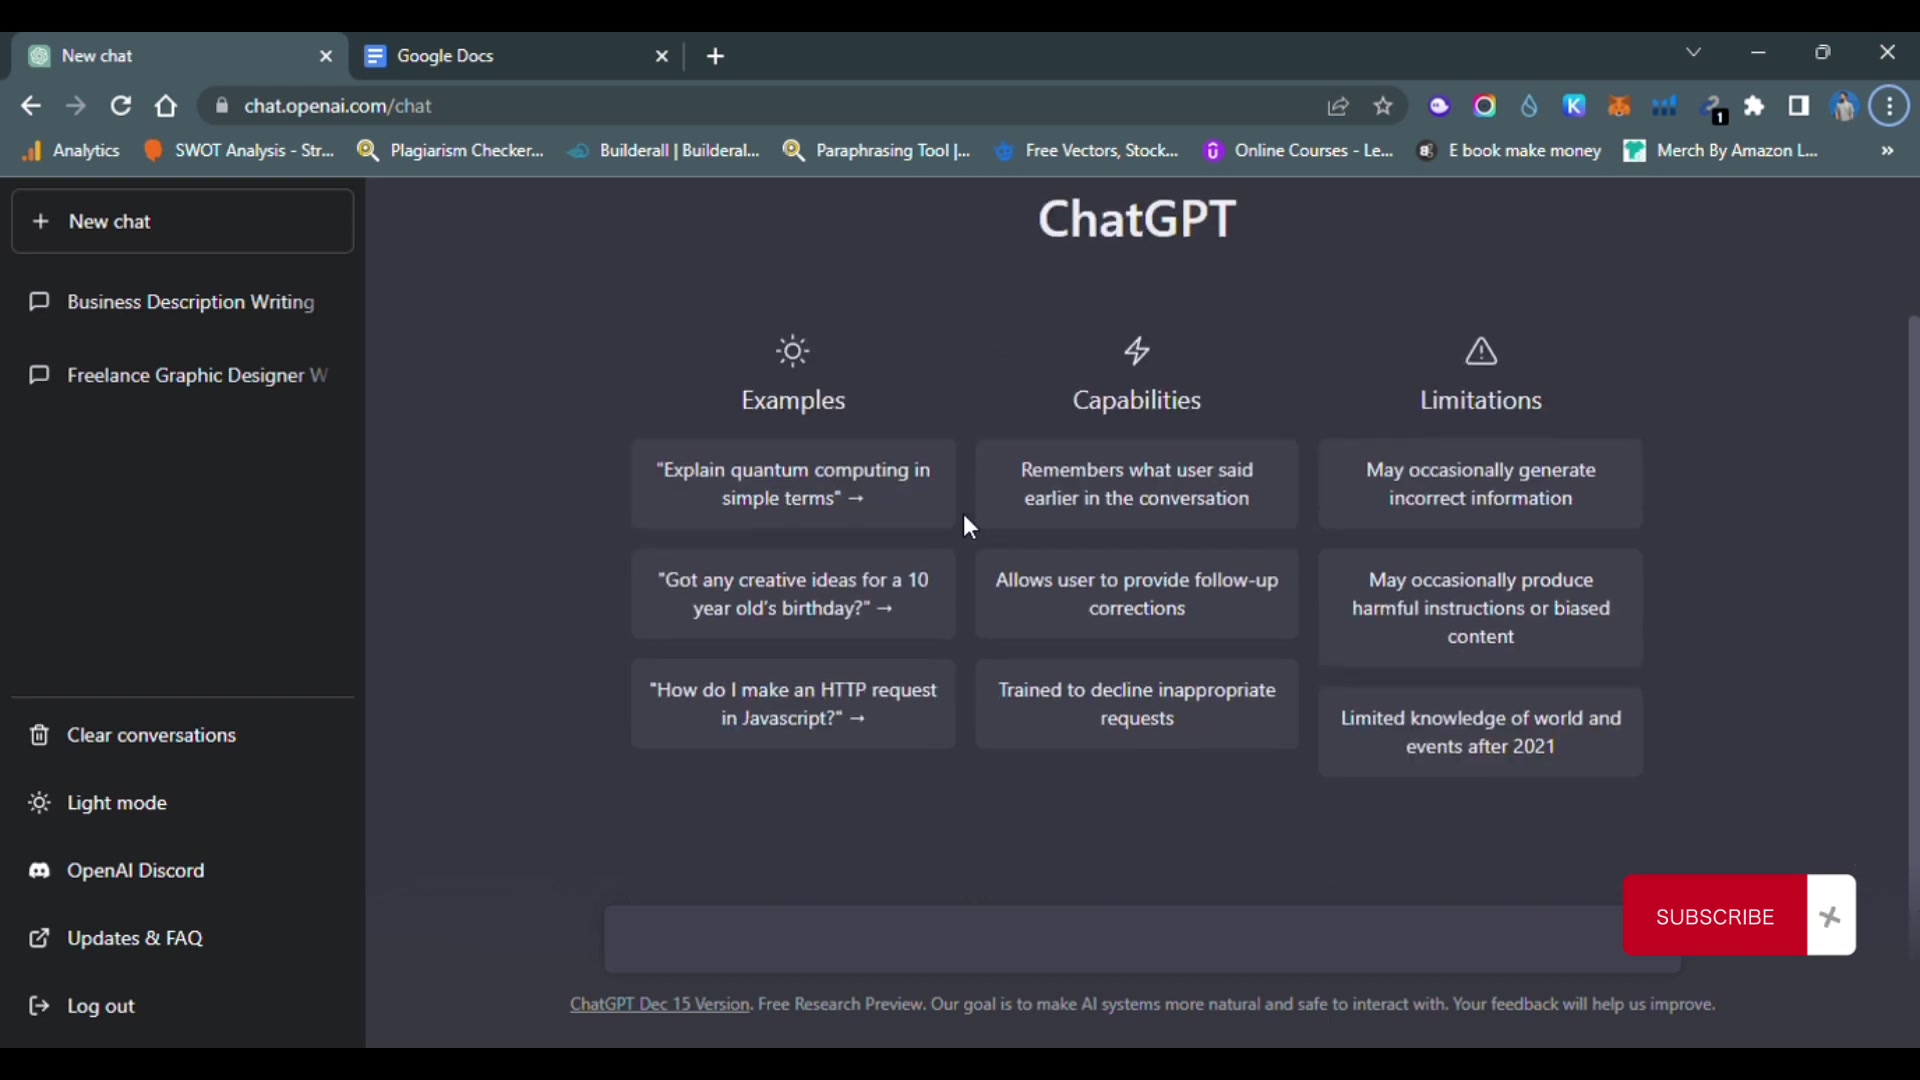Click 'Remembers what user said earlier' card

click(x=1137, y=484)
